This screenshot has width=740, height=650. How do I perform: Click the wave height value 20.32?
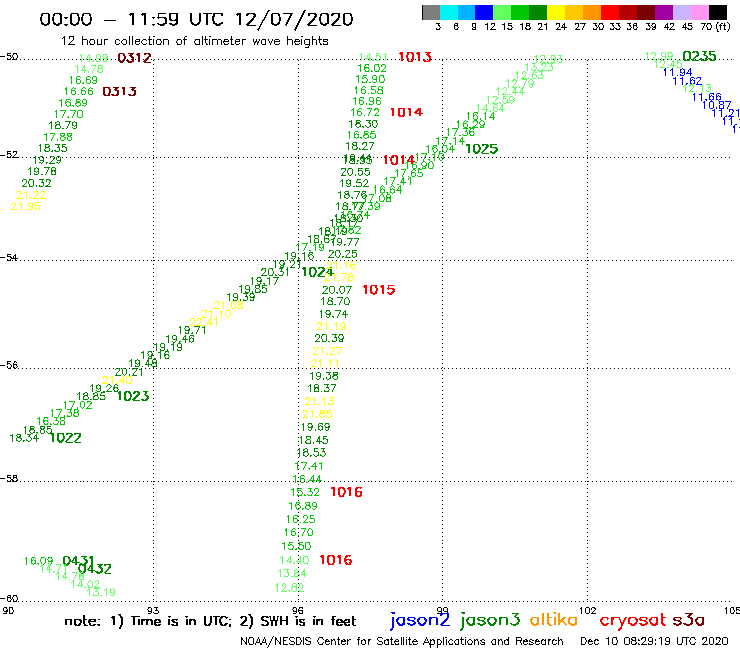tap(36, 183)
